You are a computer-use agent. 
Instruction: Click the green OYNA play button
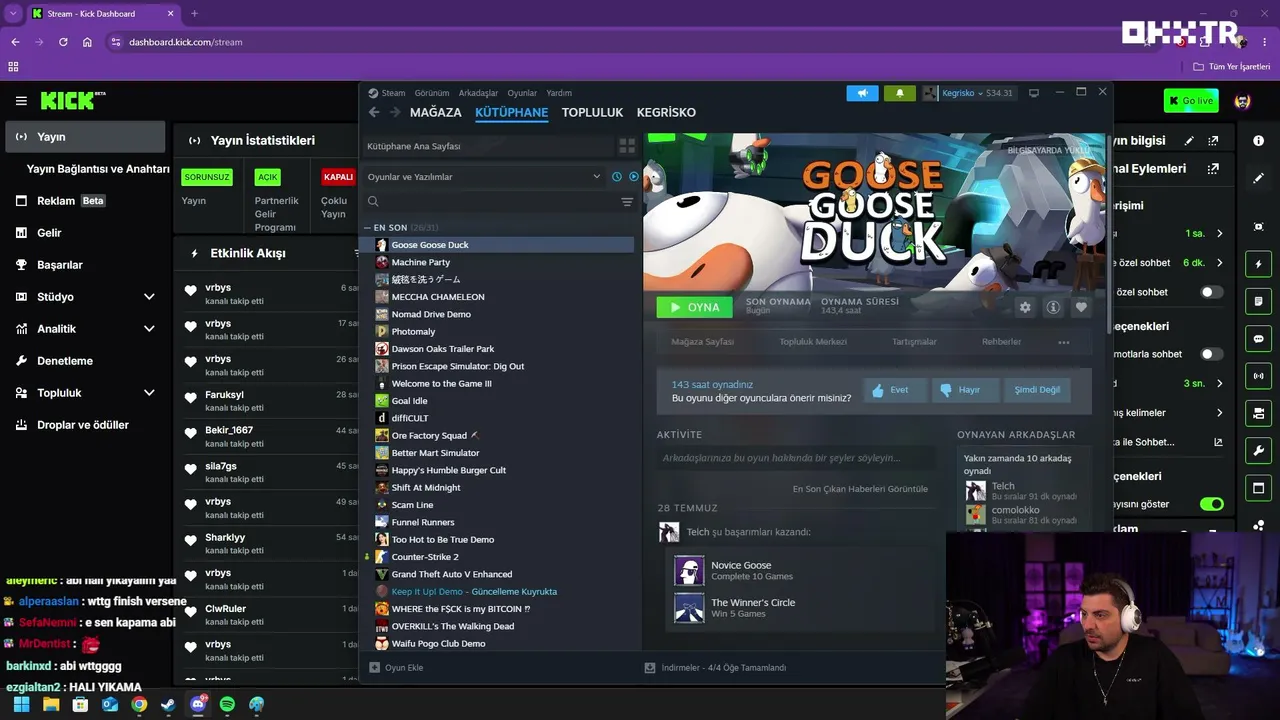click(x=694, y=307)
